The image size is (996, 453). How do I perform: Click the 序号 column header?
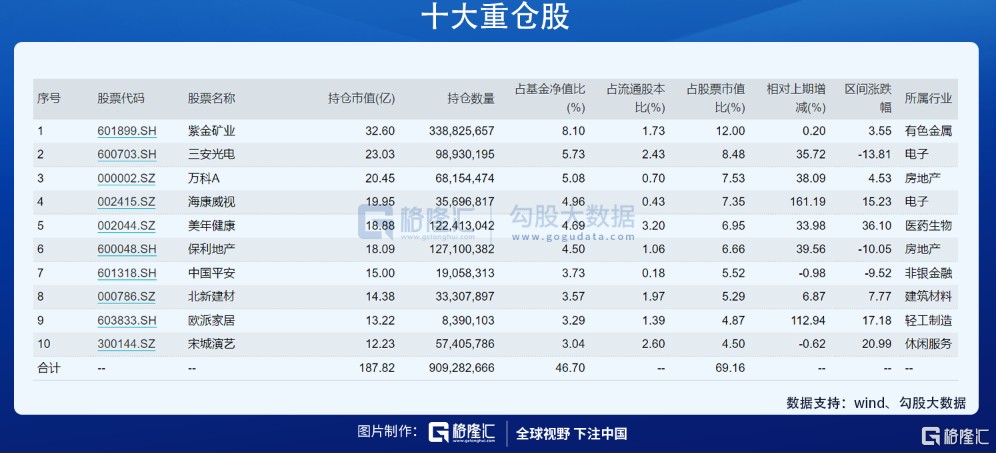(x=49, y=98)
